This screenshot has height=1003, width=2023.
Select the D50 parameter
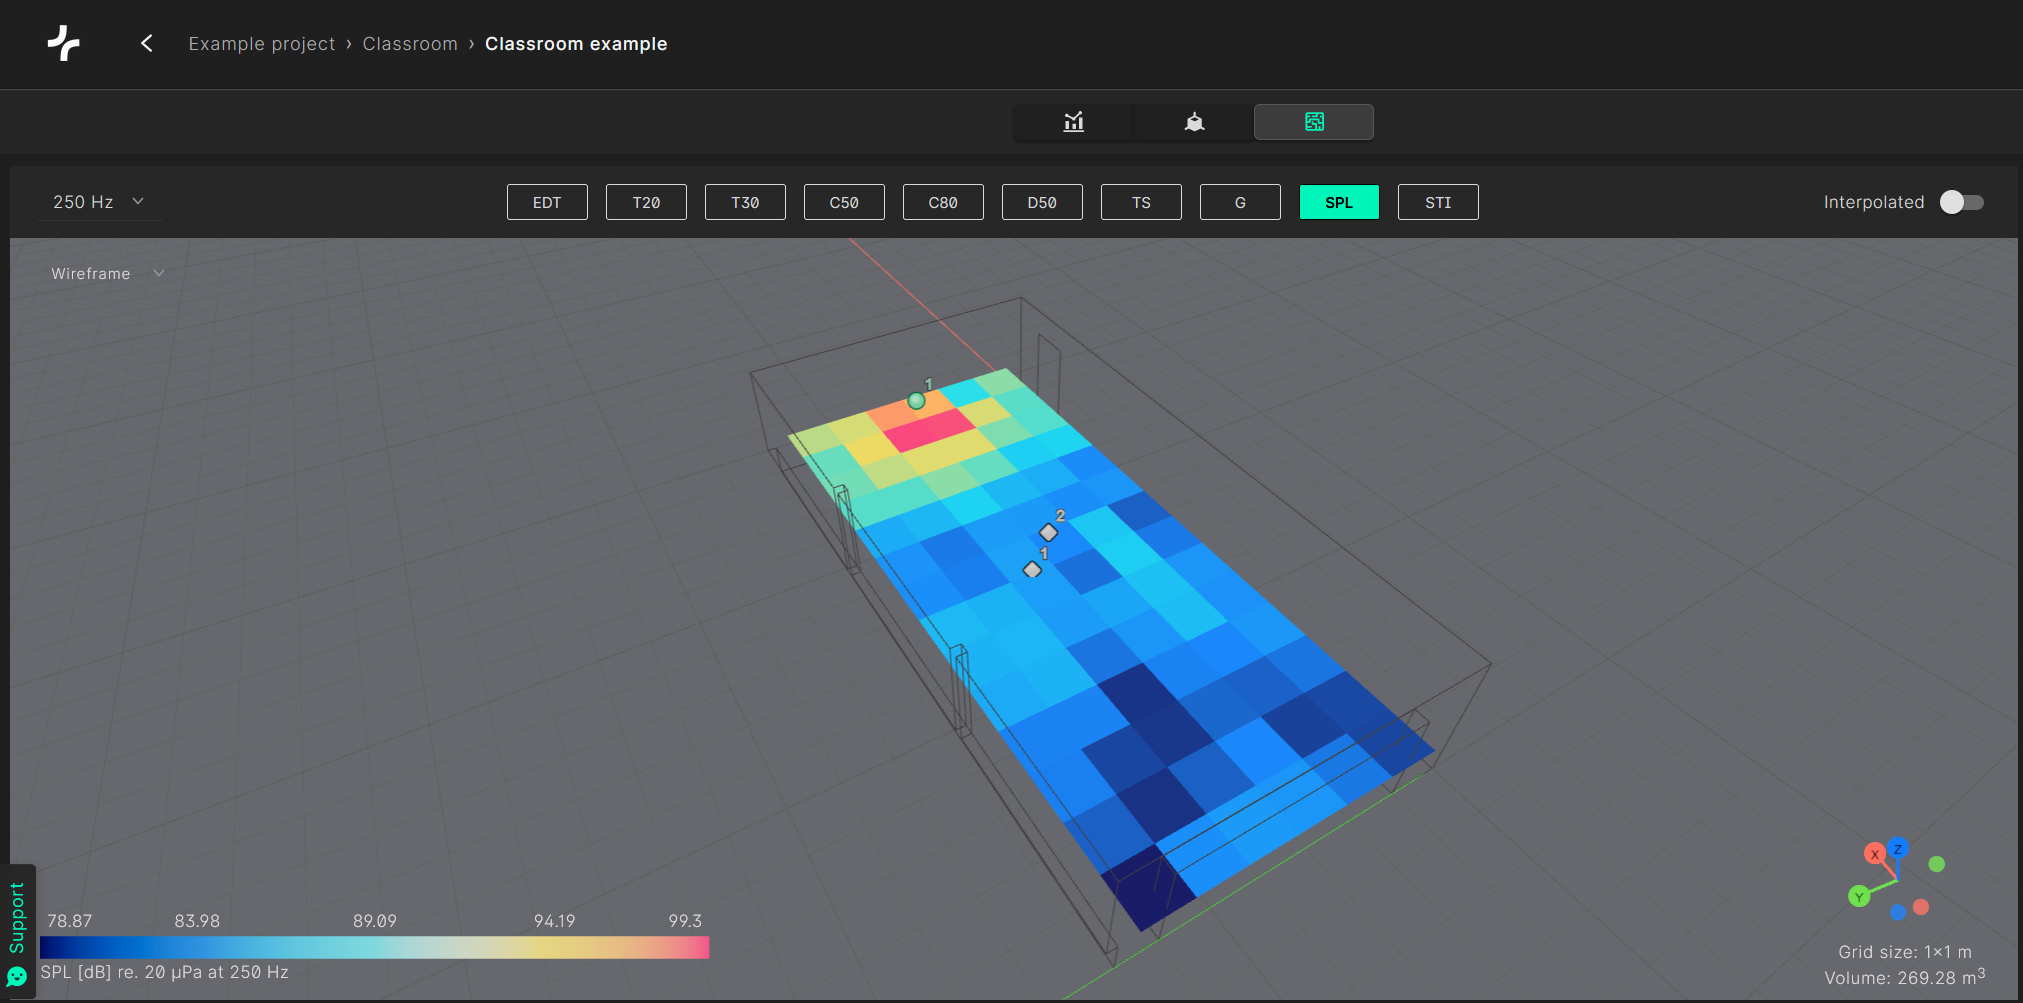pyautogui.click(x=1042, y=202)
